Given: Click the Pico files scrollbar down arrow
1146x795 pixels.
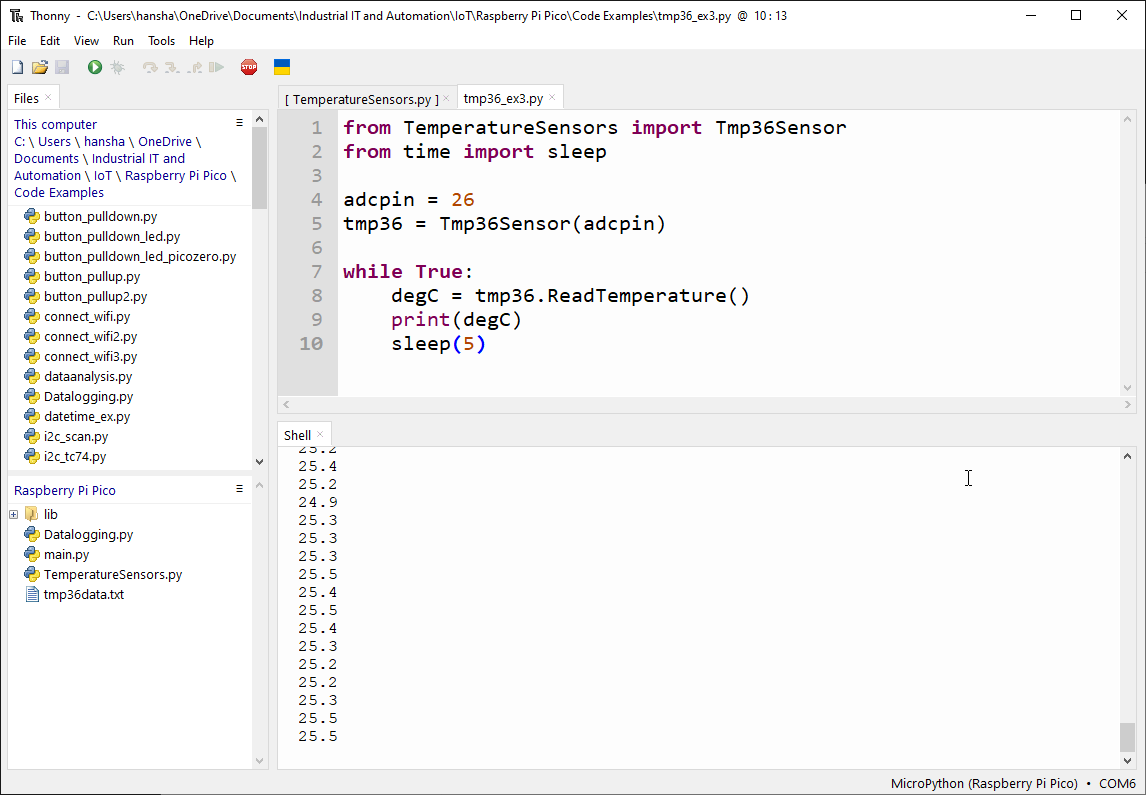Looking at the screenshot, I should click(x=259, y=761).
